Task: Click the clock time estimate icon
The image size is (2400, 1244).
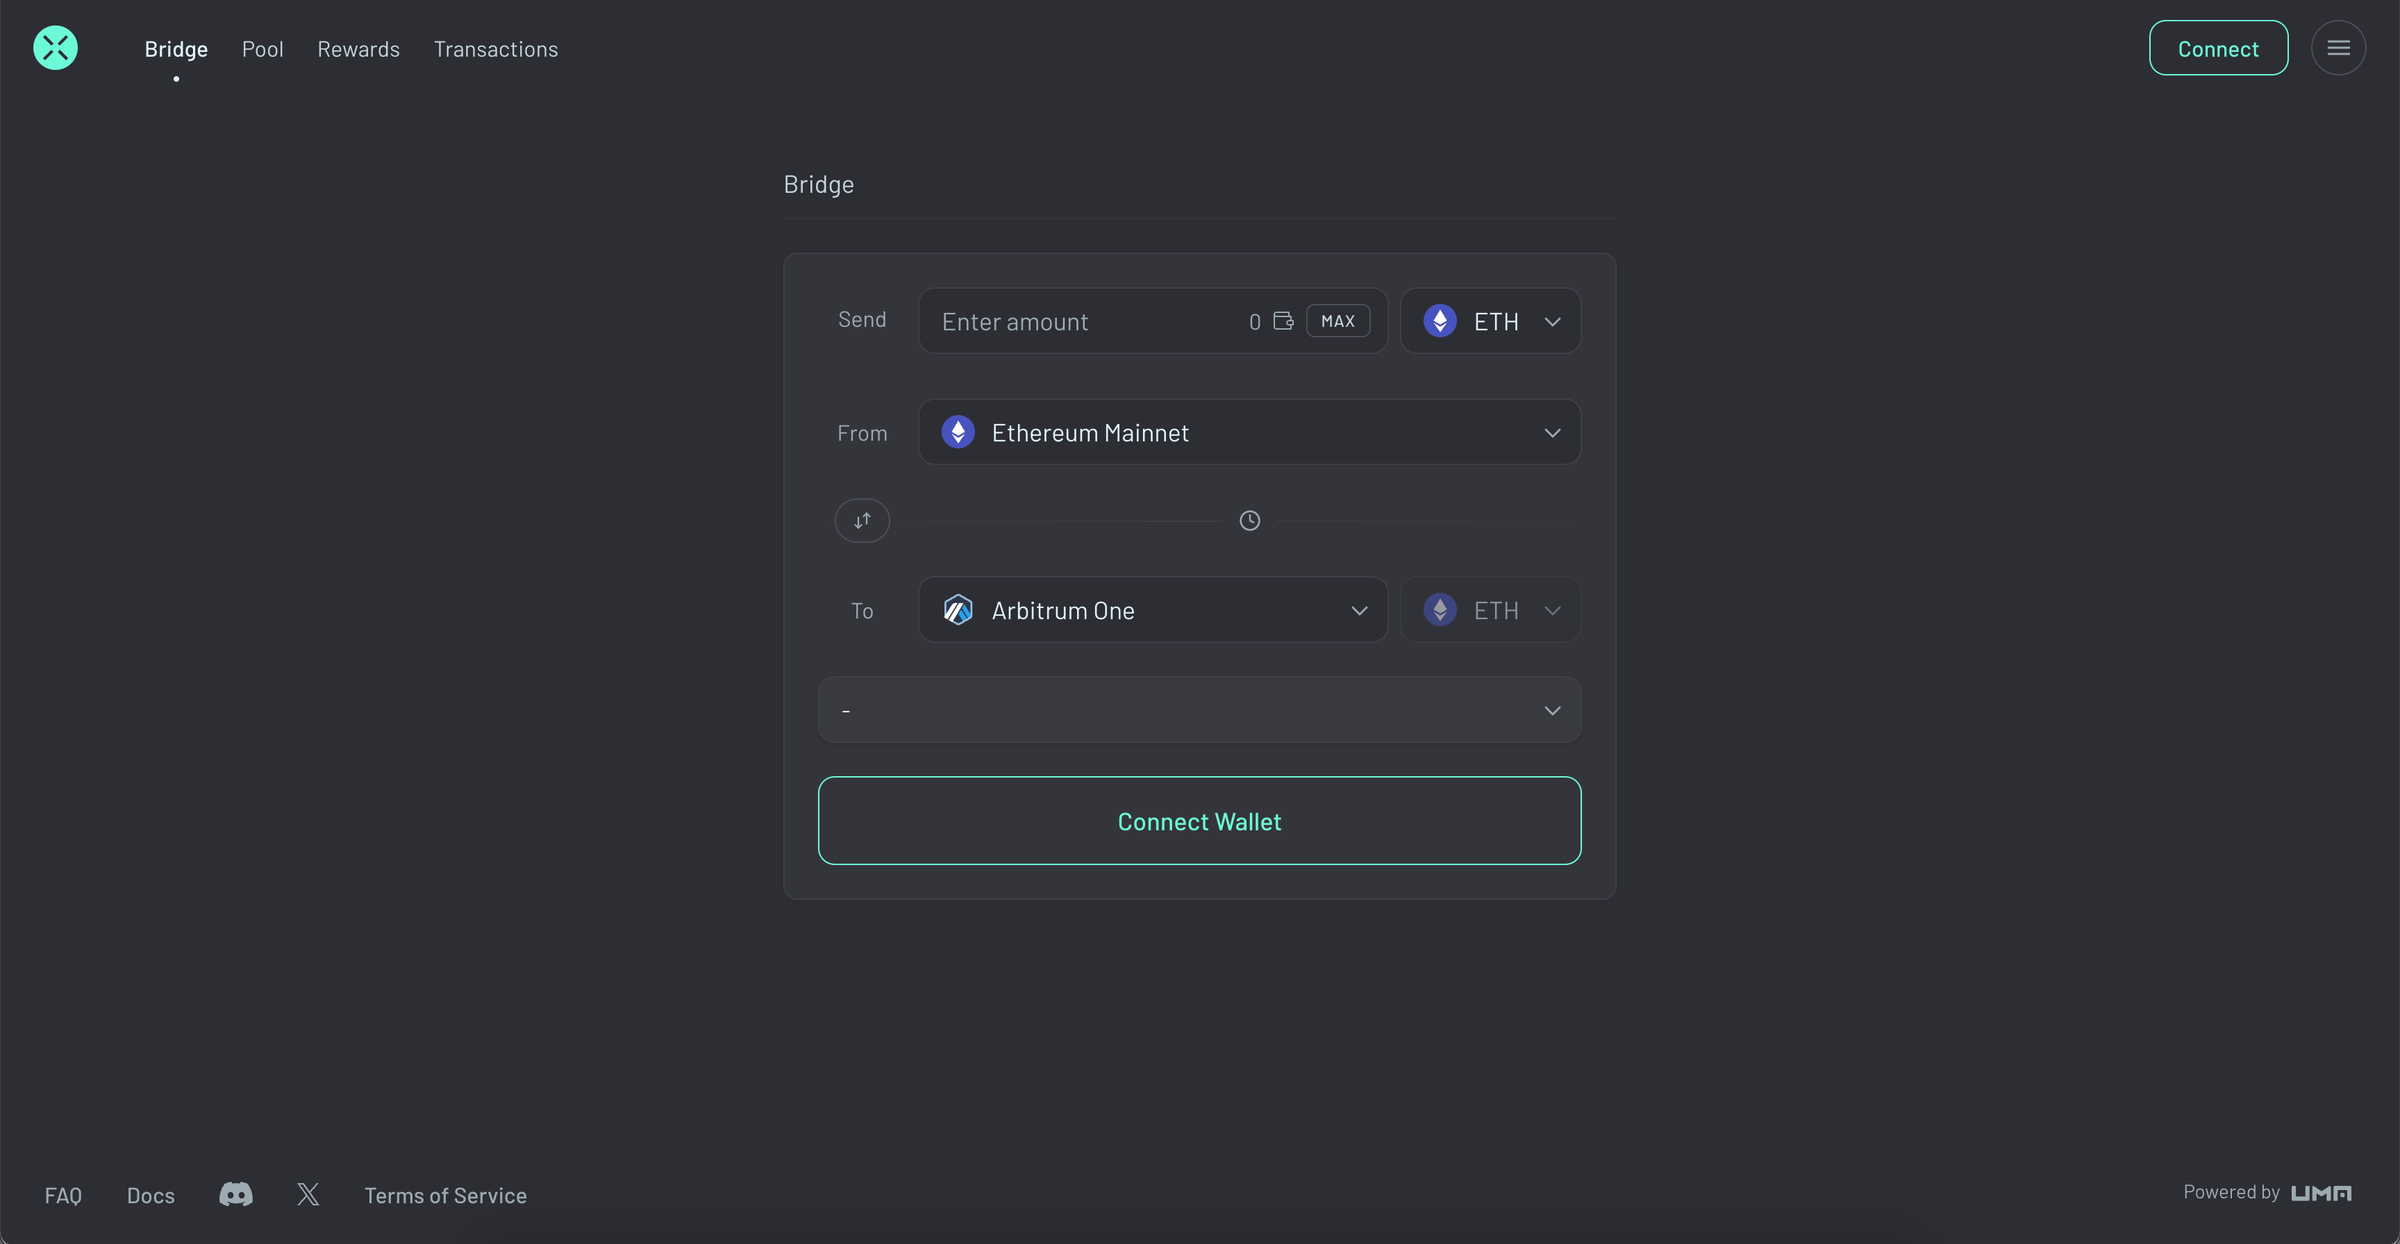Action: click(x=1249, y=520)
